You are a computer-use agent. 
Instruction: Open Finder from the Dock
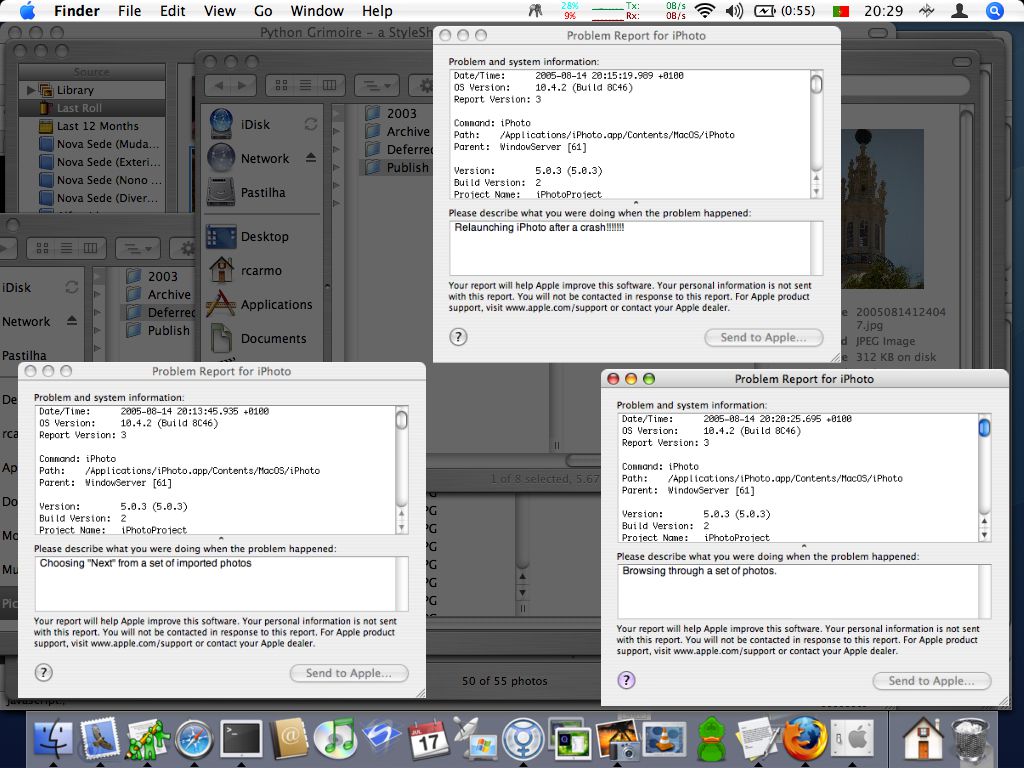pyautogui.click(x=53, y=739)
